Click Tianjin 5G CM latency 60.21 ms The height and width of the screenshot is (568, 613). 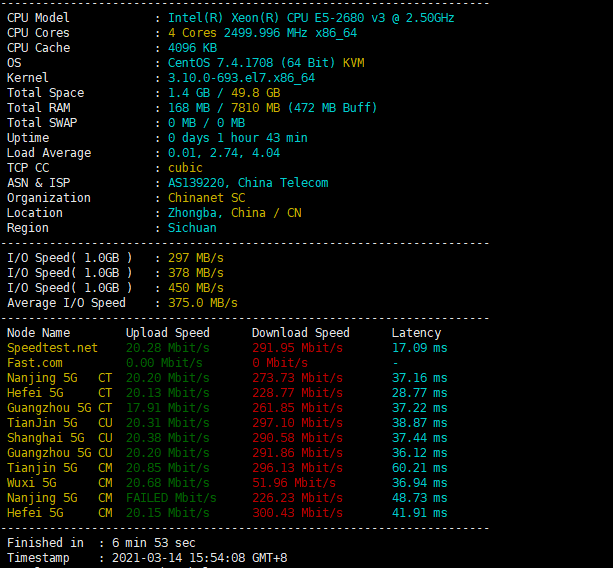419,468
